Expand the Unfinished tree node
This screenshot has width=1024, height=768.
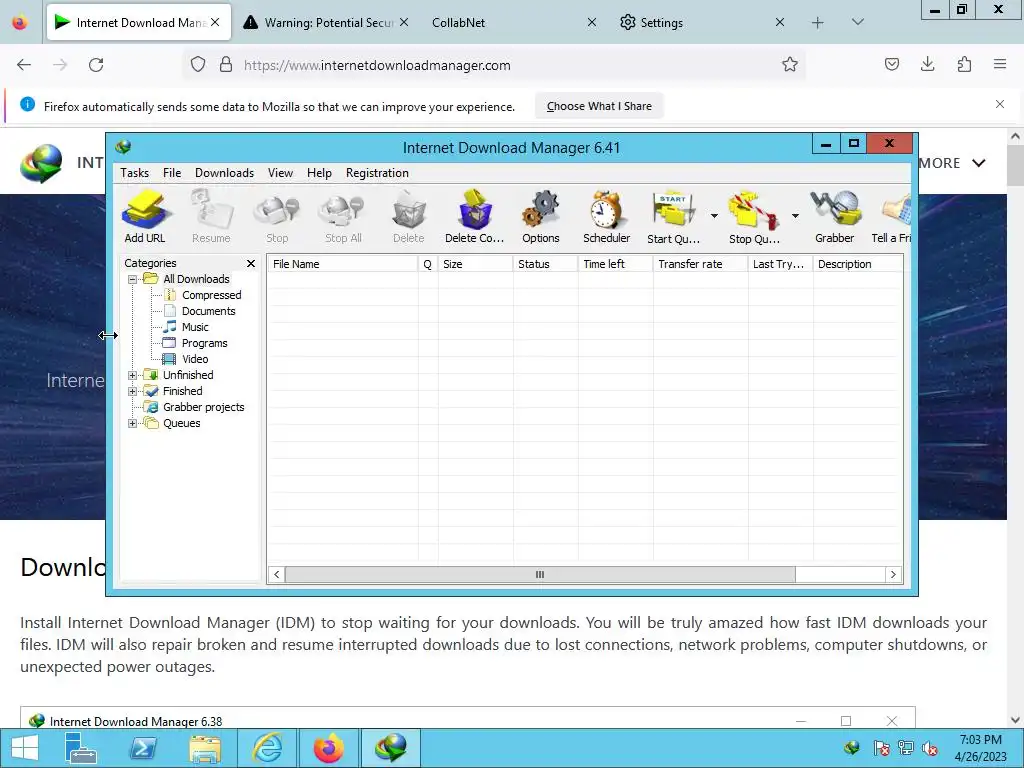point(133,375)
